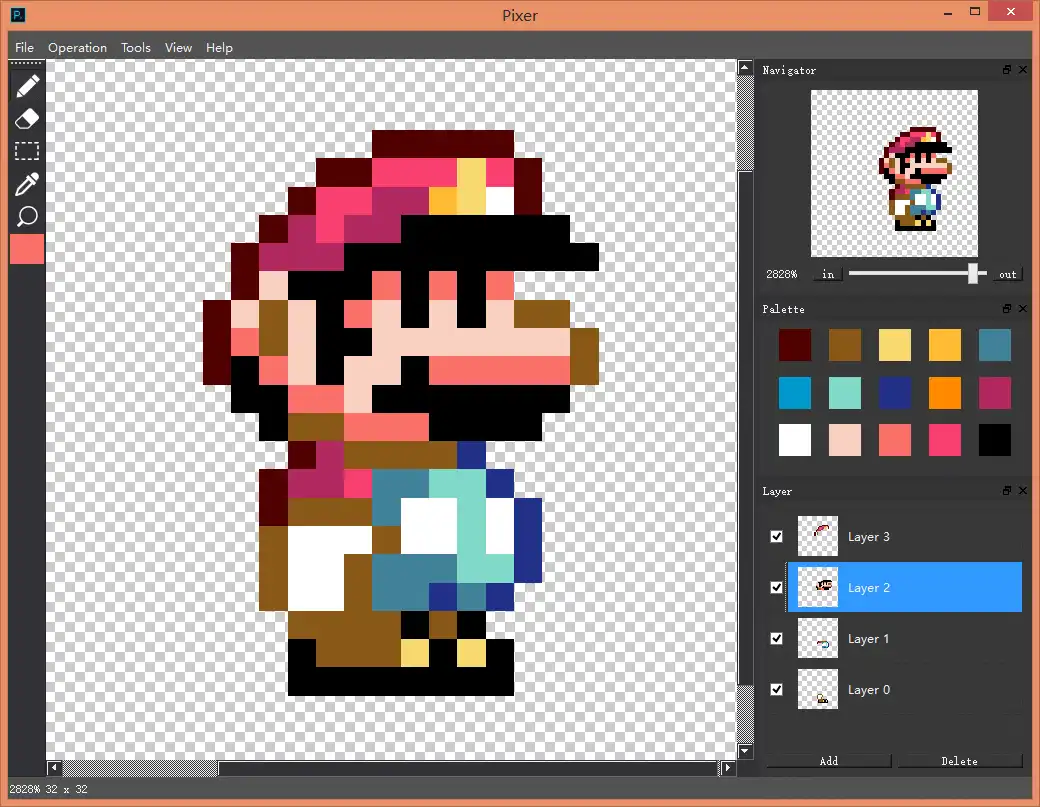Undock the Layer panel
1040x807 pixels.
1007,491
